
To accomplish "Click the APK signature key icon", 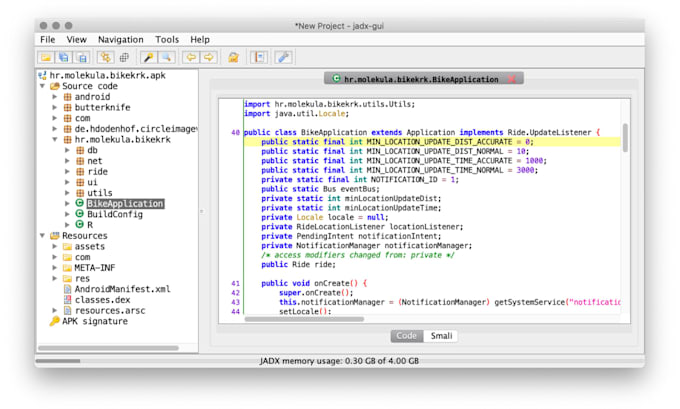I will [55, 321].
